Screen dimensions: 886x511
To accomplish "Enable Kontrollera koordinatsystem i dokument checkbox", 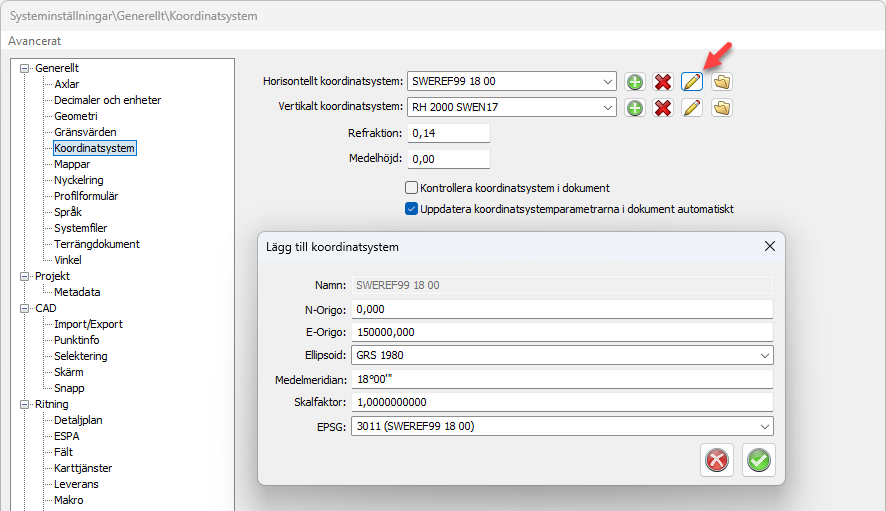I will point(411,188).
